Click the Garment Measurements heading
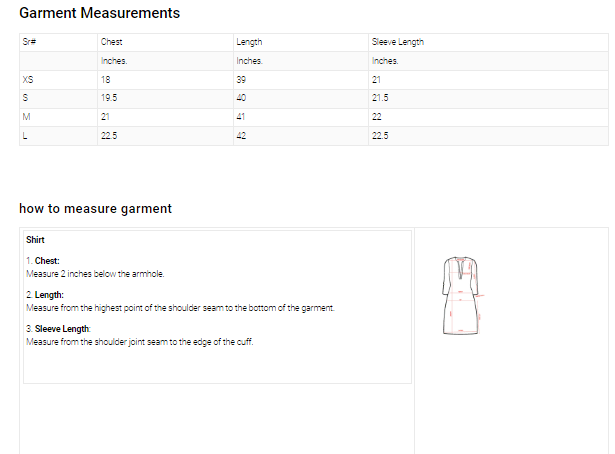Image resolution: width=615 pixels, height=454 pixels. [x=99, y=13]
